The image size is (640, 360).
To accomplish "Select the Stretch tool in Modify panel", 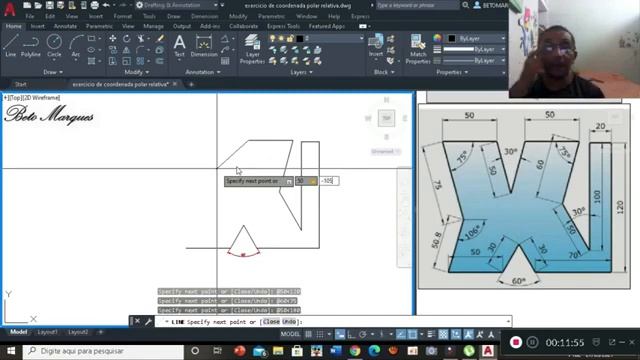I will coord(113,61).
